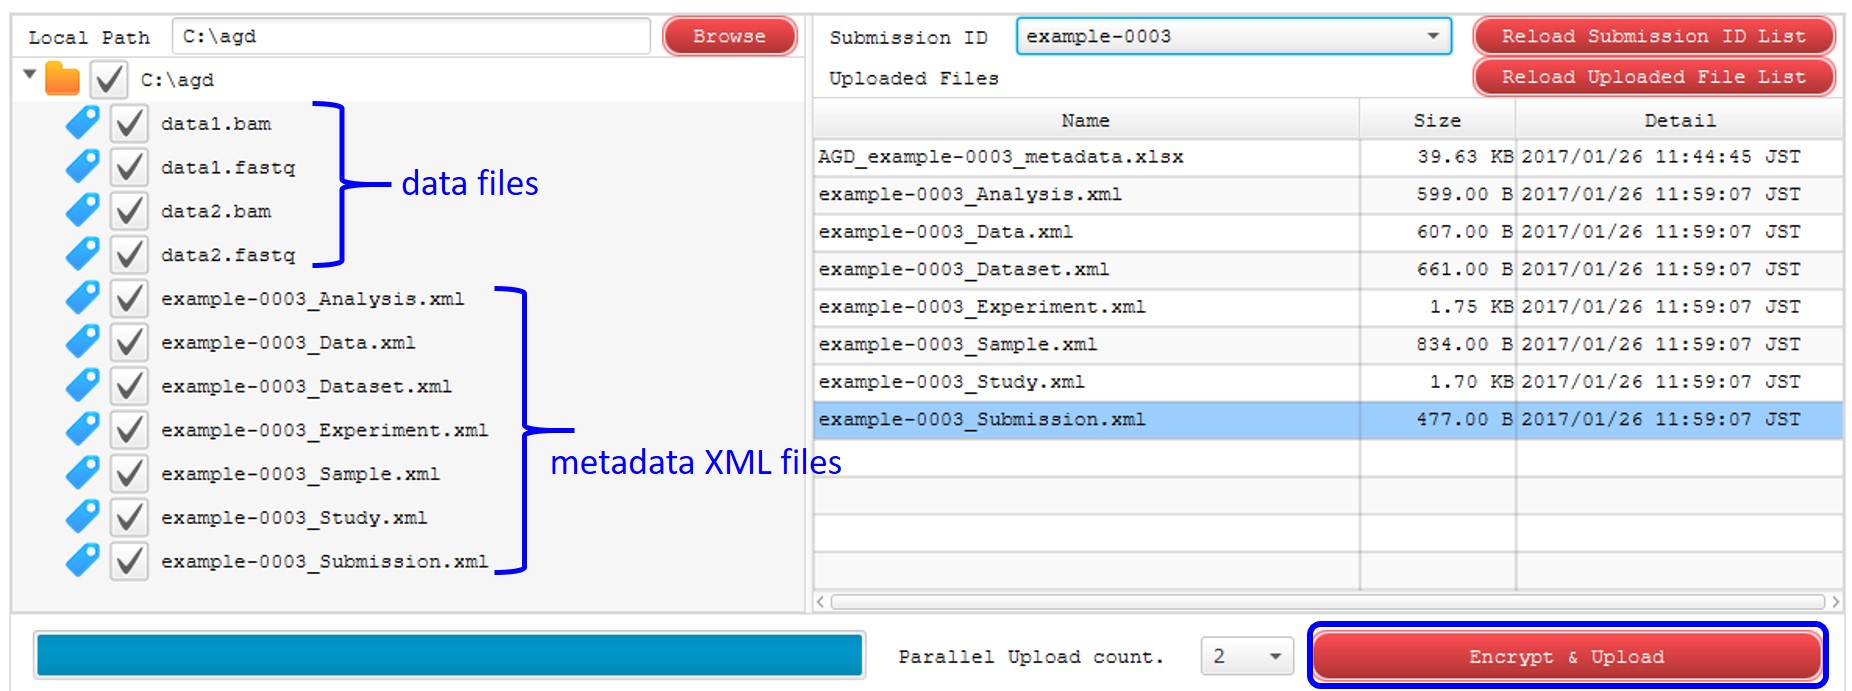Image resolution: width=1852 pixels, height=691 pixels.
Task: Click tag icon beside example-0003_Study.xml
Action: pos(82,517)
